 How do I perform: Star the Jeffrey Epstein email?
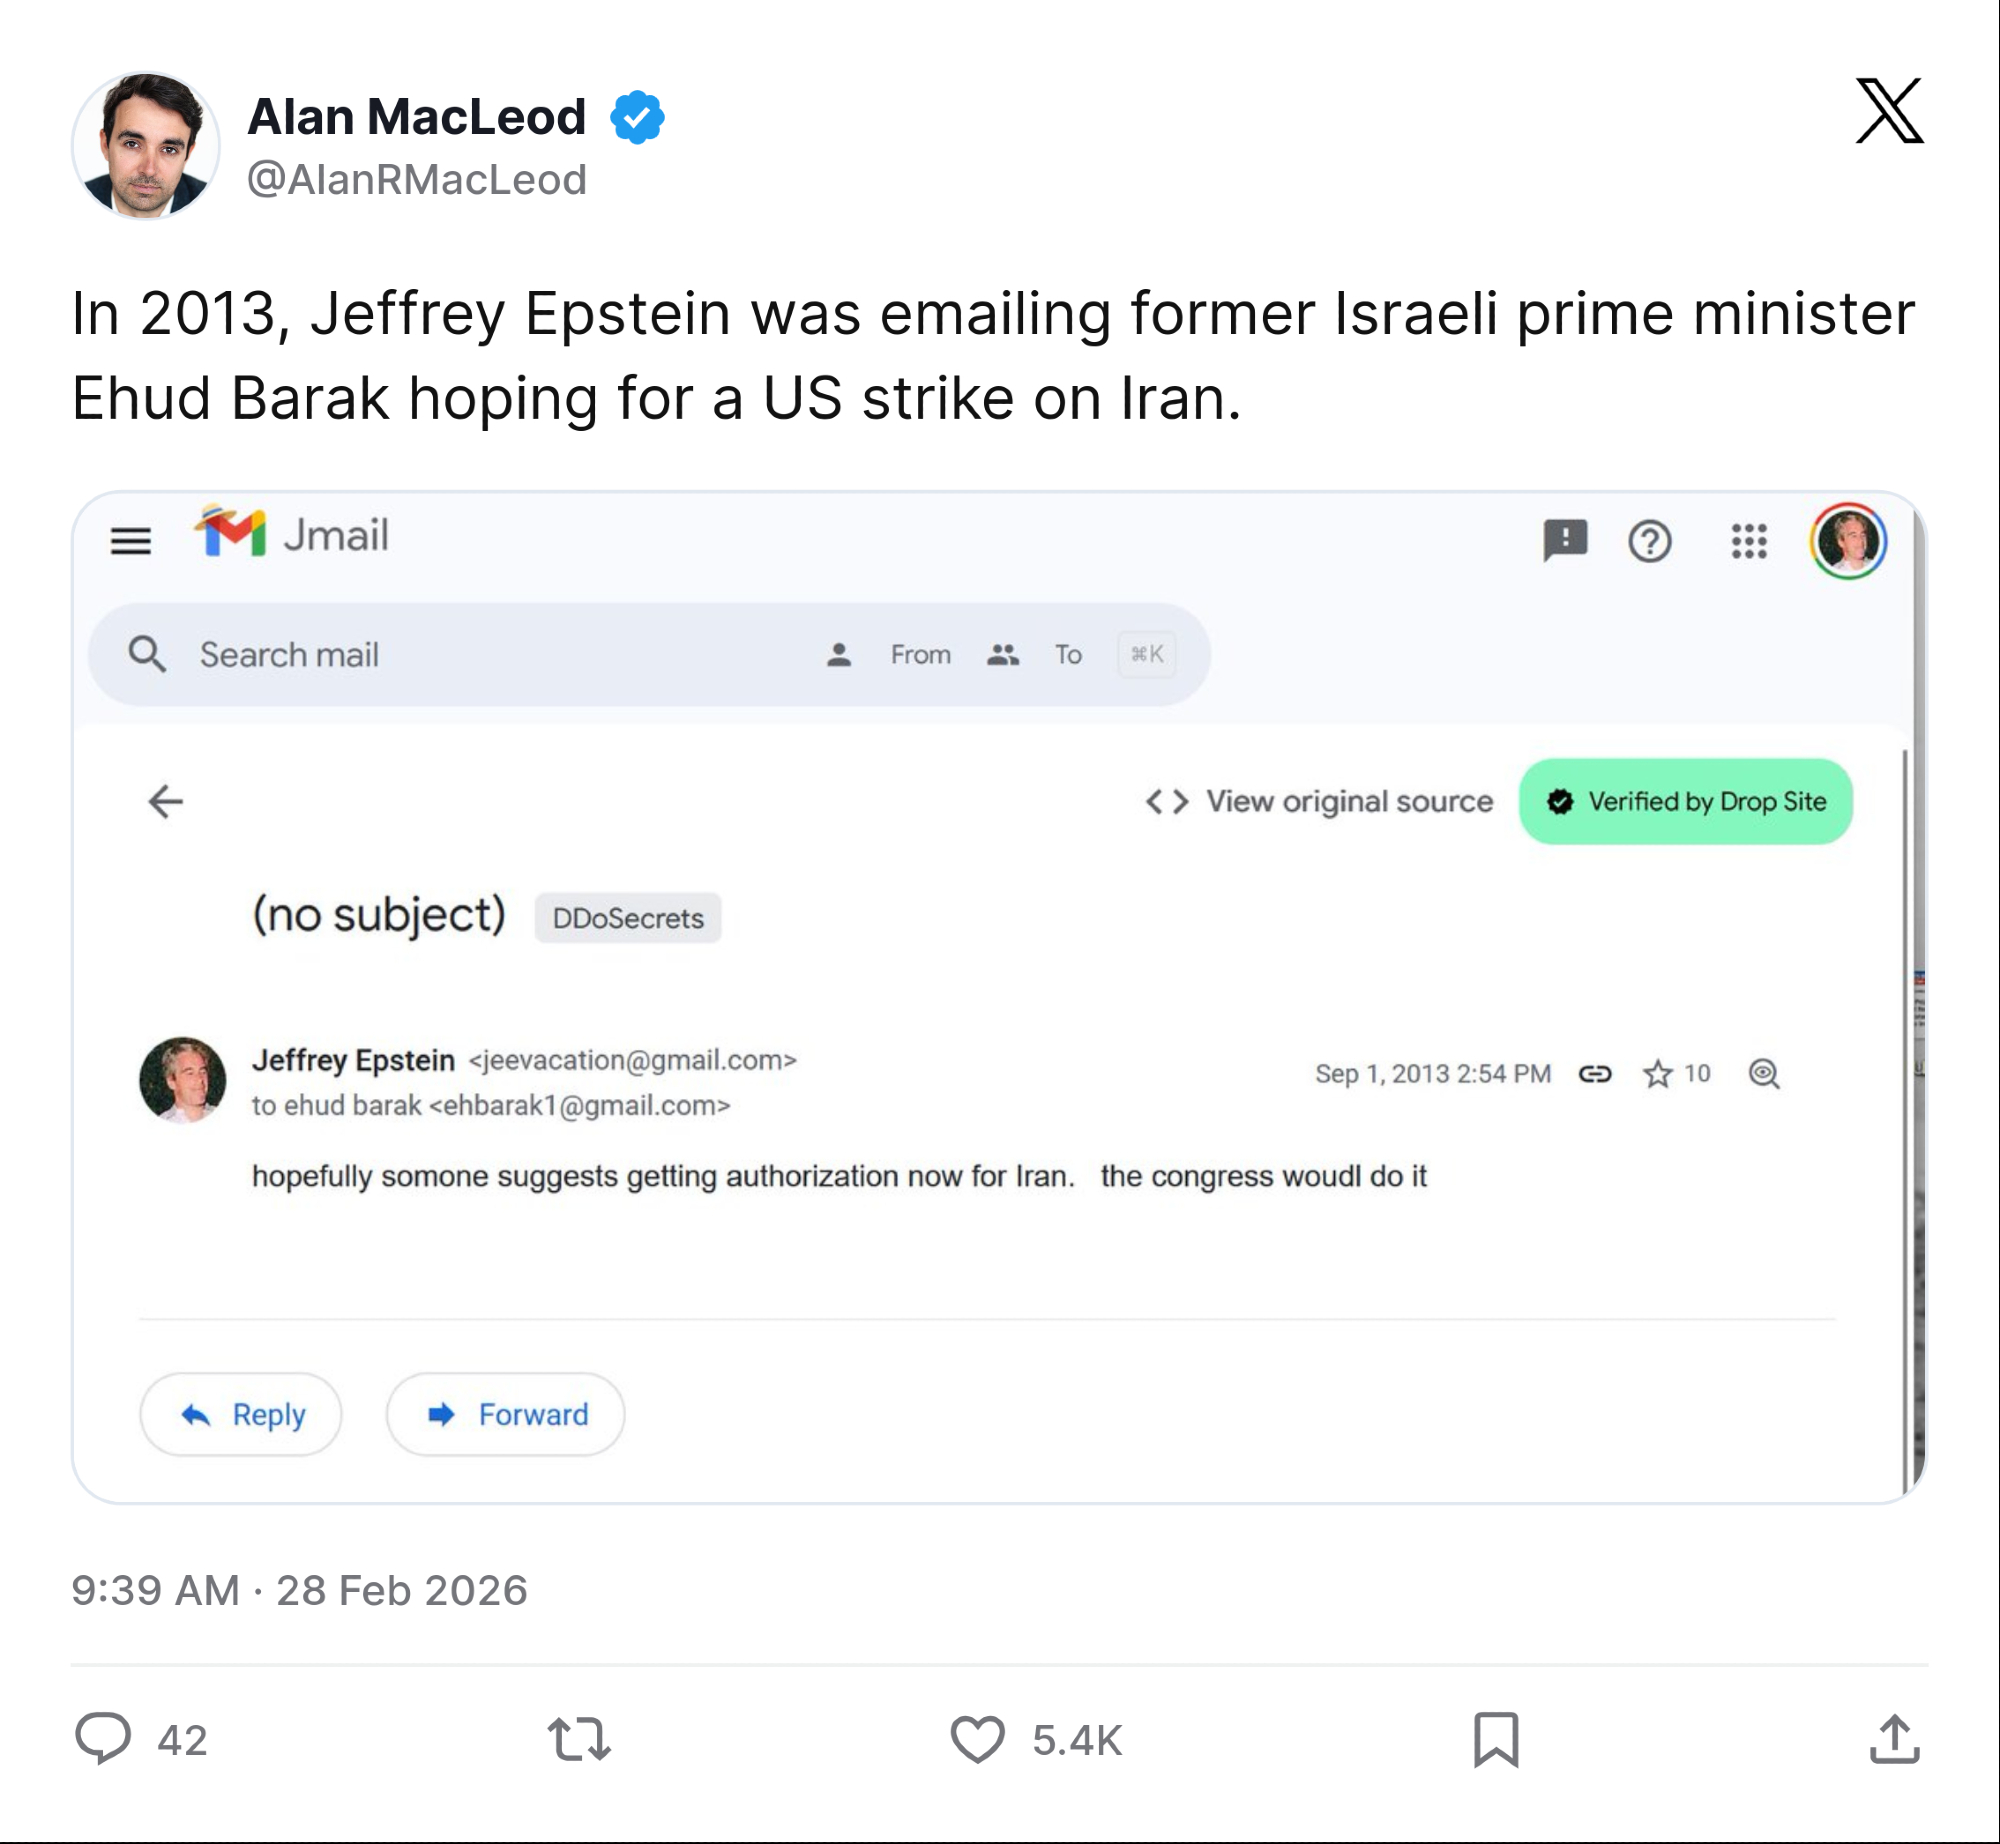point(1658,1074)
